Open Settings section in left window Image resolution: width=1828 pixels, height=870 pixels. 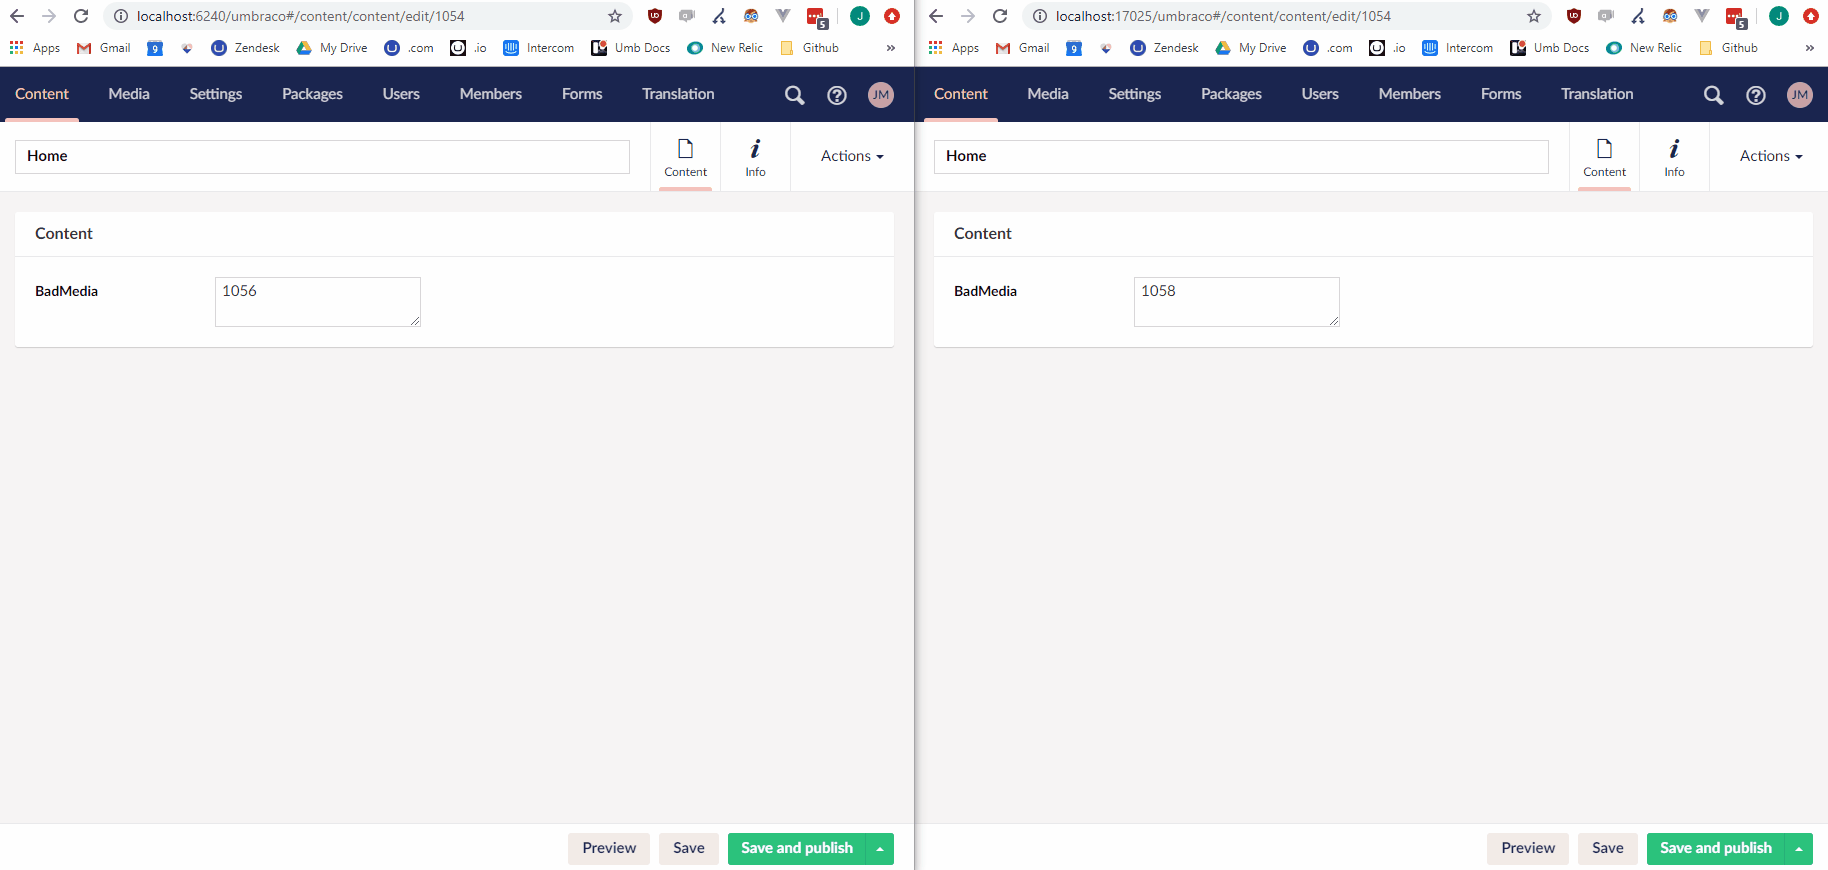216,94
